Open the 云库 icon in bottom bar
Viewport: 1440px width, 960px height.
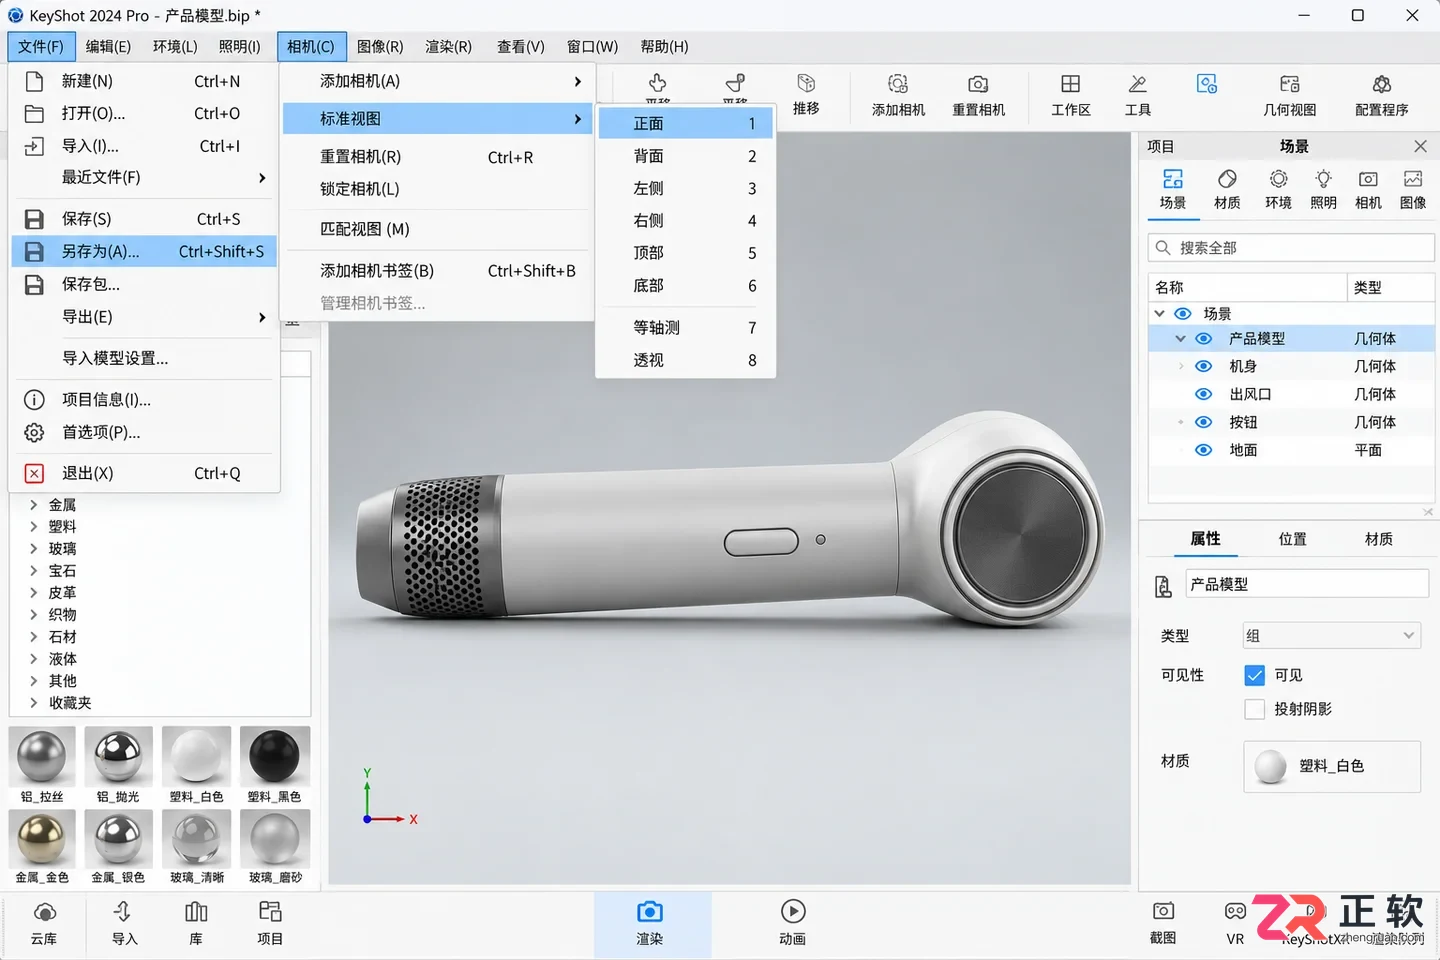tap(44, 912)
